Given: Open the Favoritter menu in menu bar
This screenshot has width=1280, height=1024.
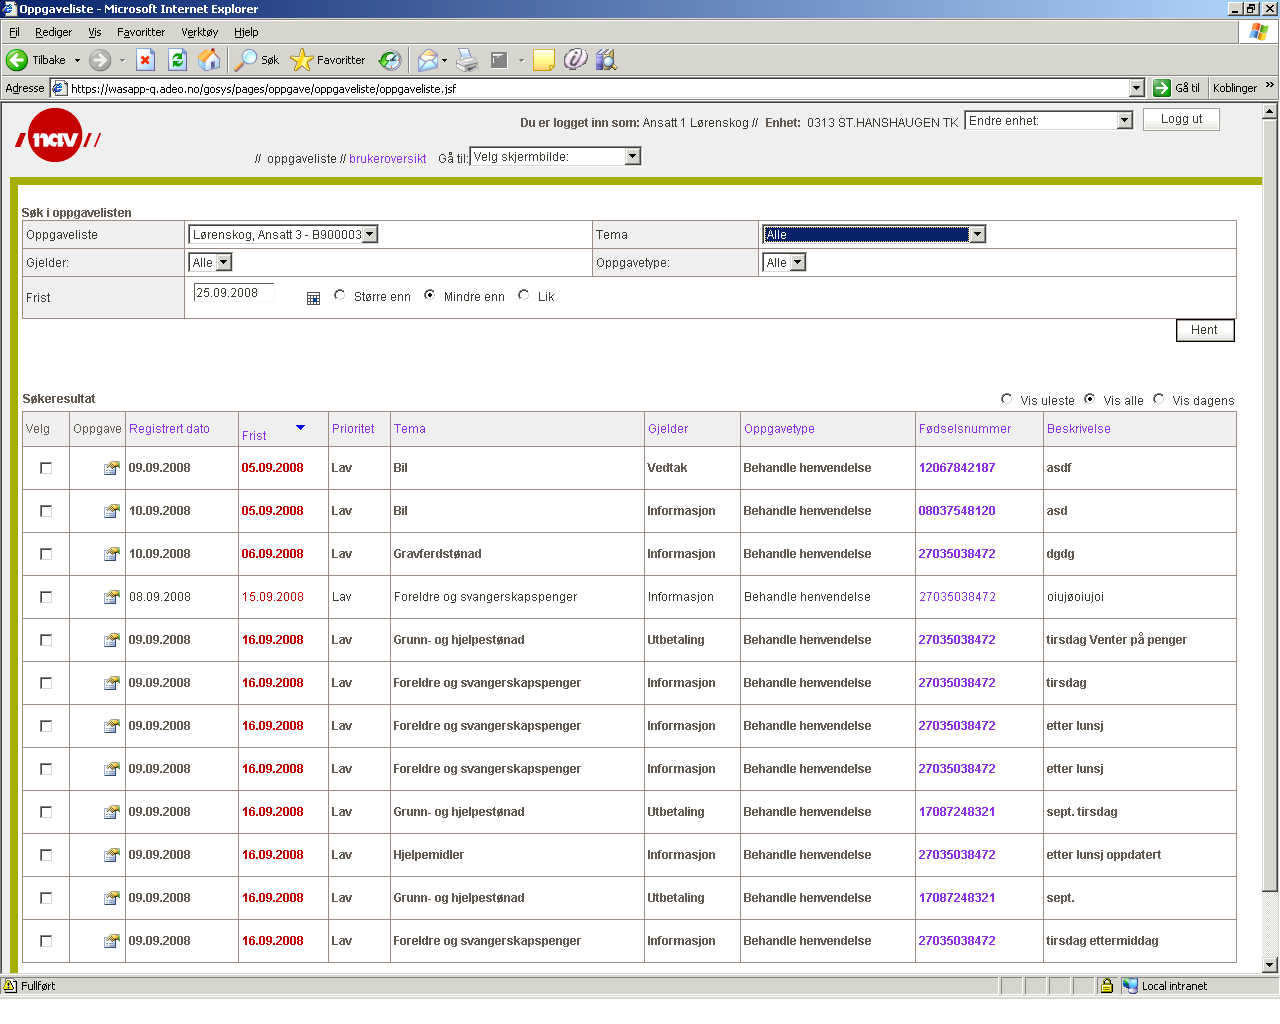Looking at the screenshot, I should pyautogui.click(x=141, y=32).
